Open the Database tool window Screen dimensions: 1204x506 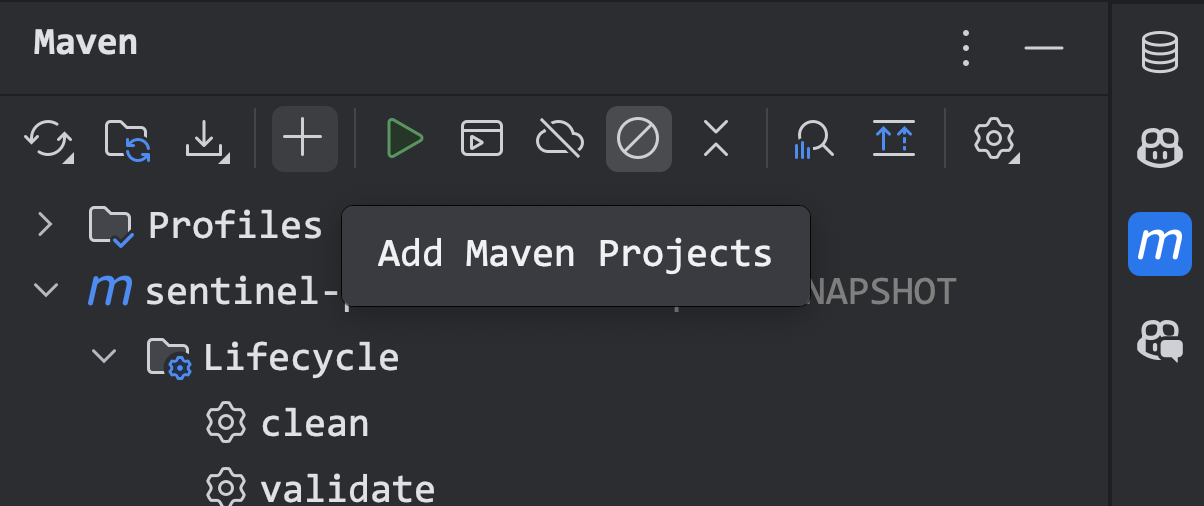pyautogui.click(x=1160, y=52)
